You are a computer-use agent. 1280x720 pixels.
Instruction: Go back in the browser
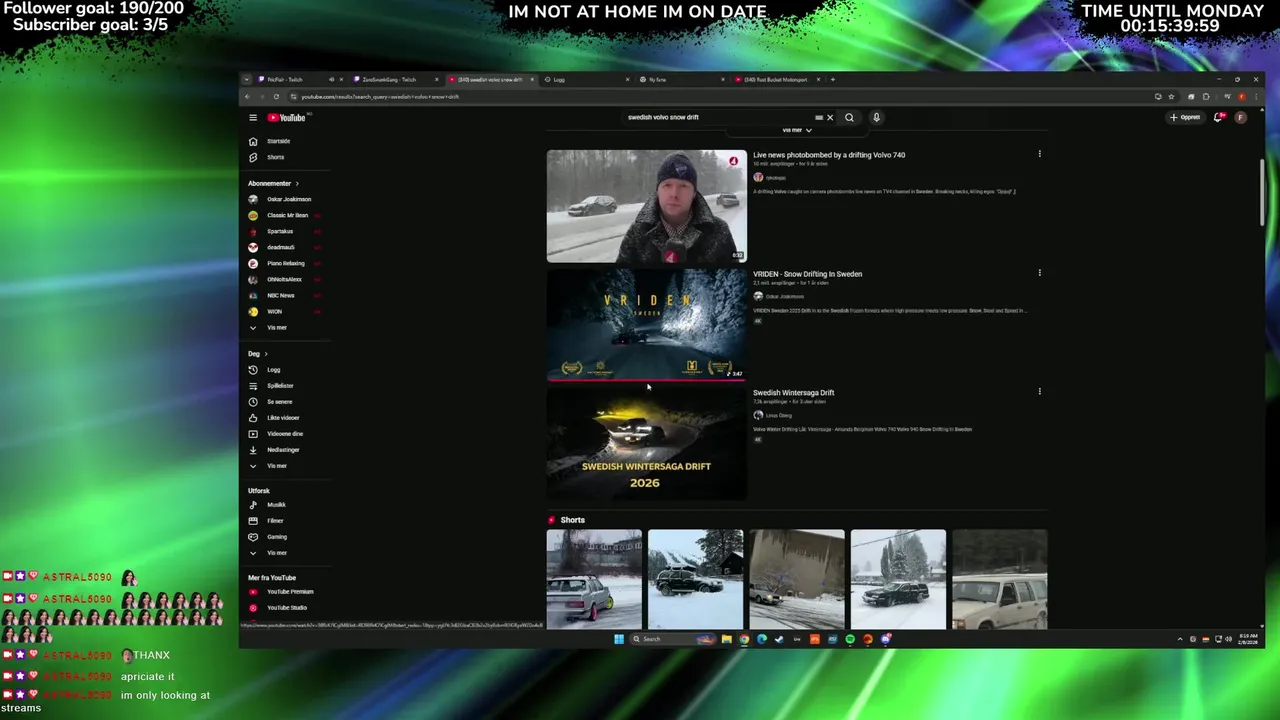[247, 97]
